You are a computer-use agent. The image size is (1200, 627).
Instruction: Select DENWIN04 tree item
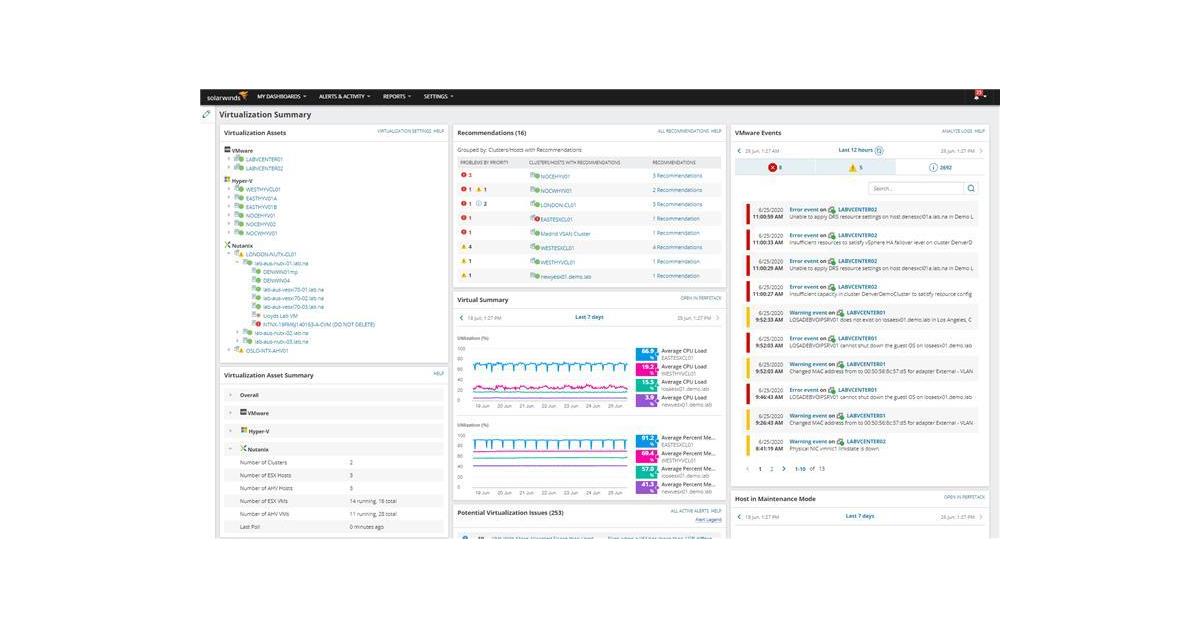[x=277, y=280]
